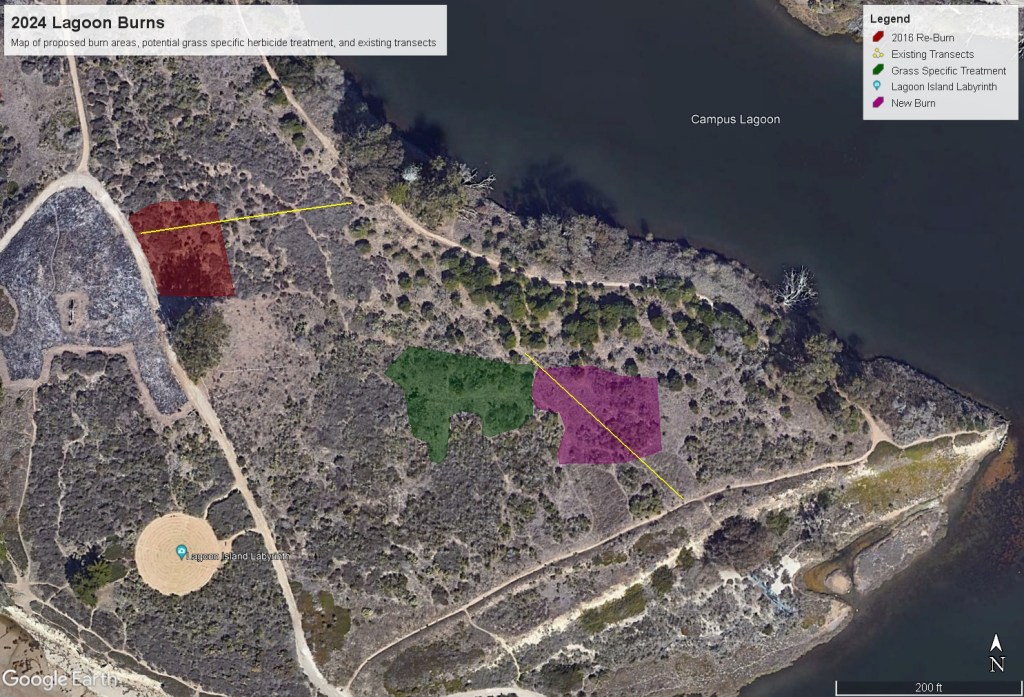Select the Lagoon Island Labyrinth map placemark pin
The width and height of the screenshot is (1024, 697).
pos(182,552)
